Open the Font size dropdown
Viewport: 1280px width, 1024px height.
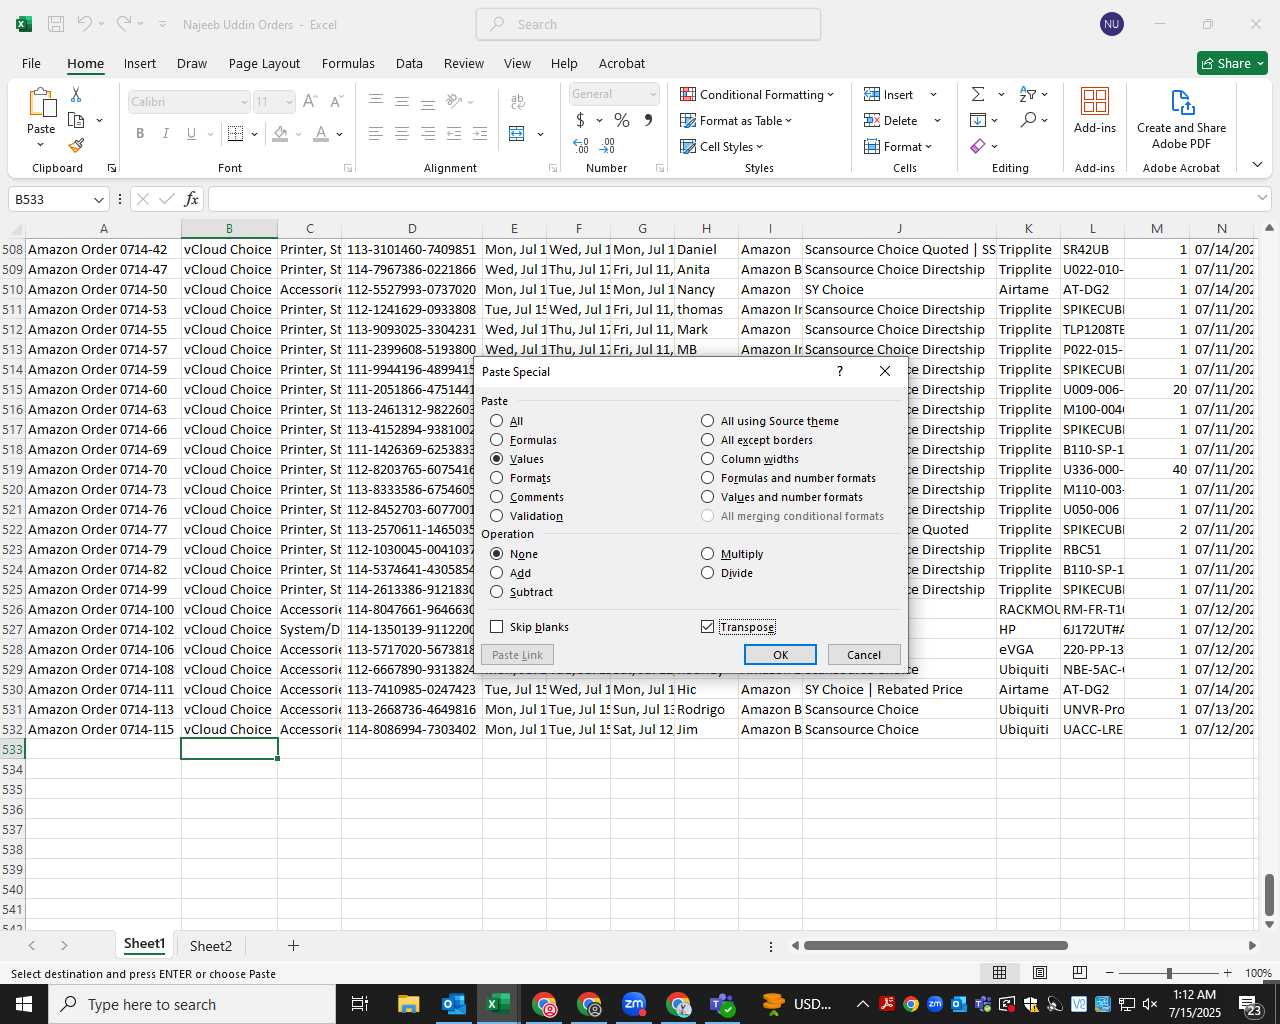pos(289,102)
